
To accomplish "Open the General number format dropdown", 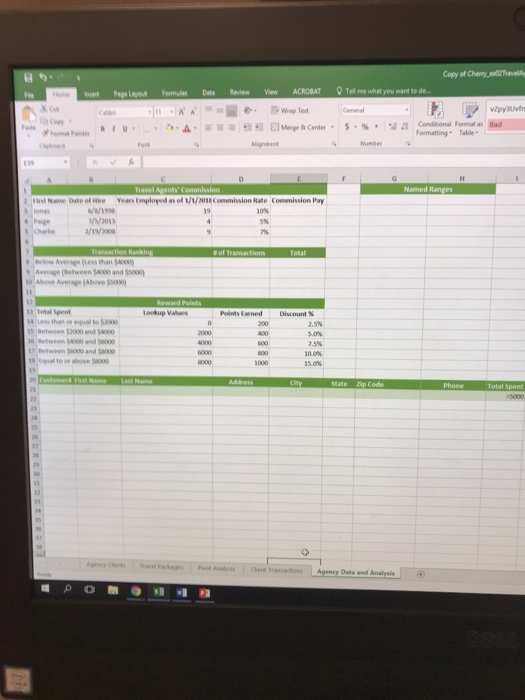I will [407, 110].
